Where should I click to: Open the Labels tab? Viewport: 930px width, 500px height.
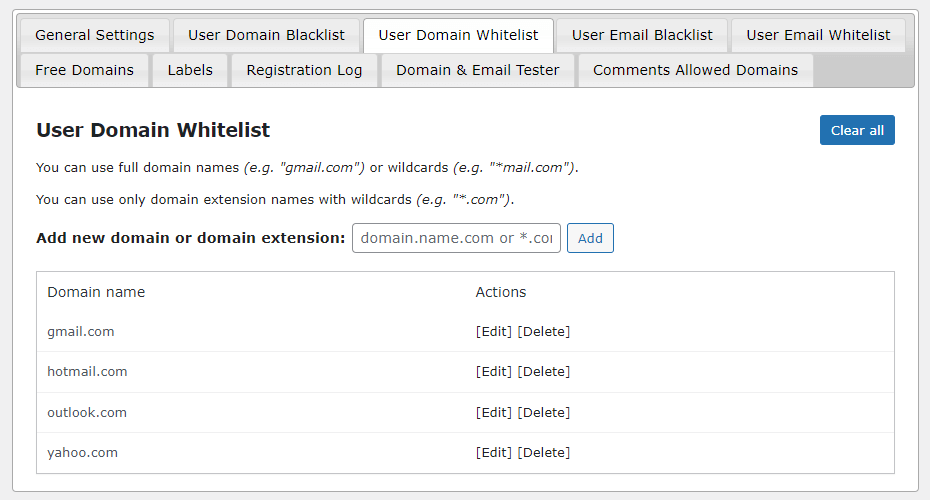(x=190, y=70)
